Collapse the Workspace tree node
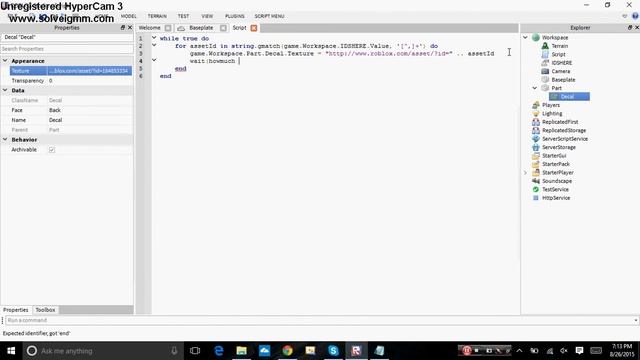Image resolution: width=640 pixels, height=360 pixels. (526, 38)
